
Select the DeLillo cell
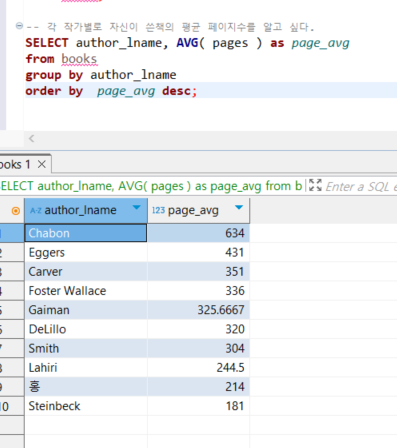(x=86, y=329)
